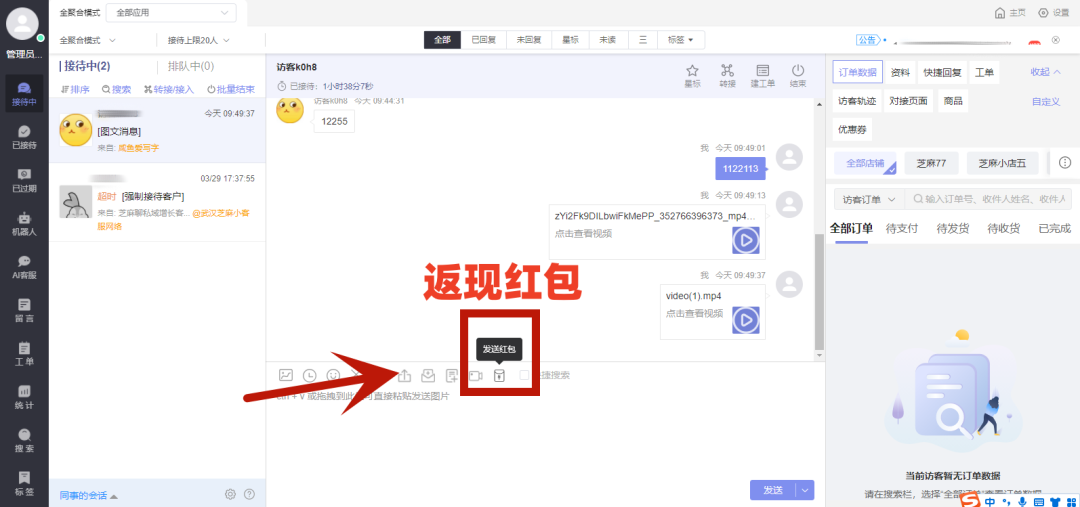Open the 已过期 sidebar section
This screenshot has width=1080, height=507.
click(24, 180)
